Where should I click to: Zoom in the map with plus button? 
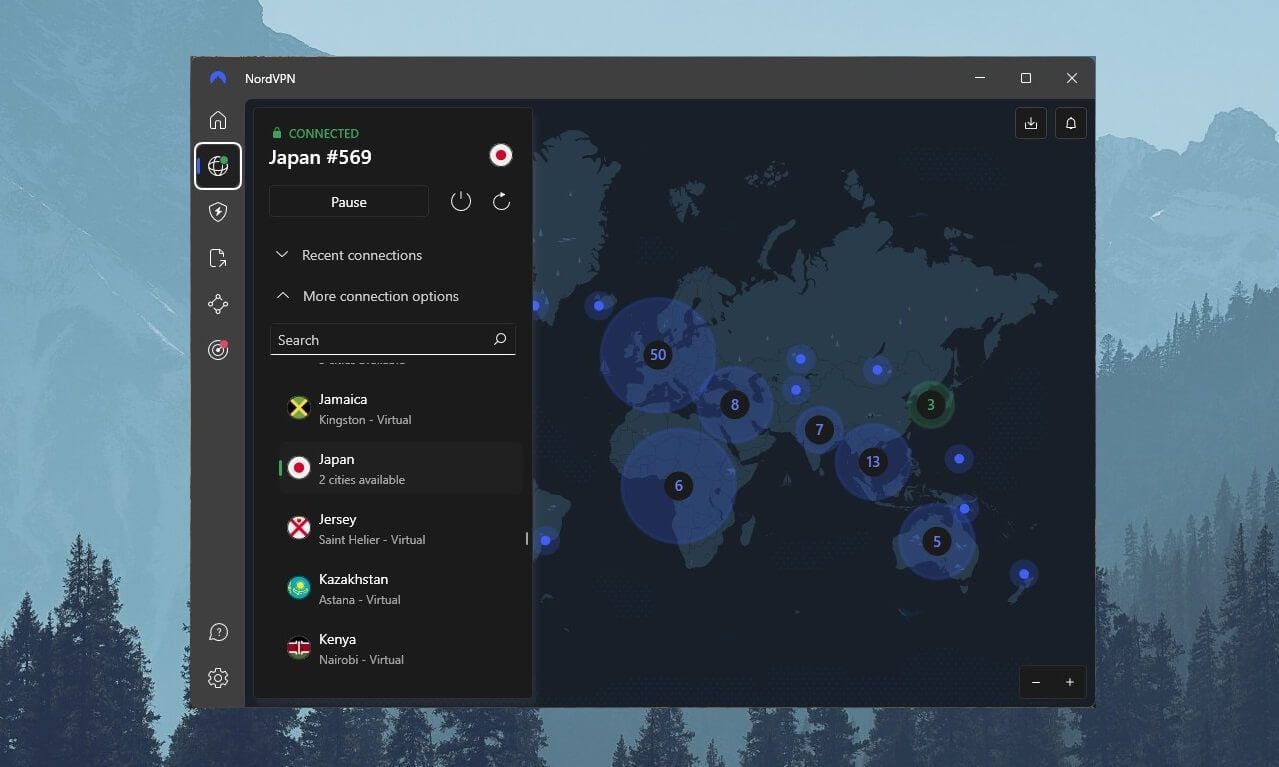point(1070,682)
